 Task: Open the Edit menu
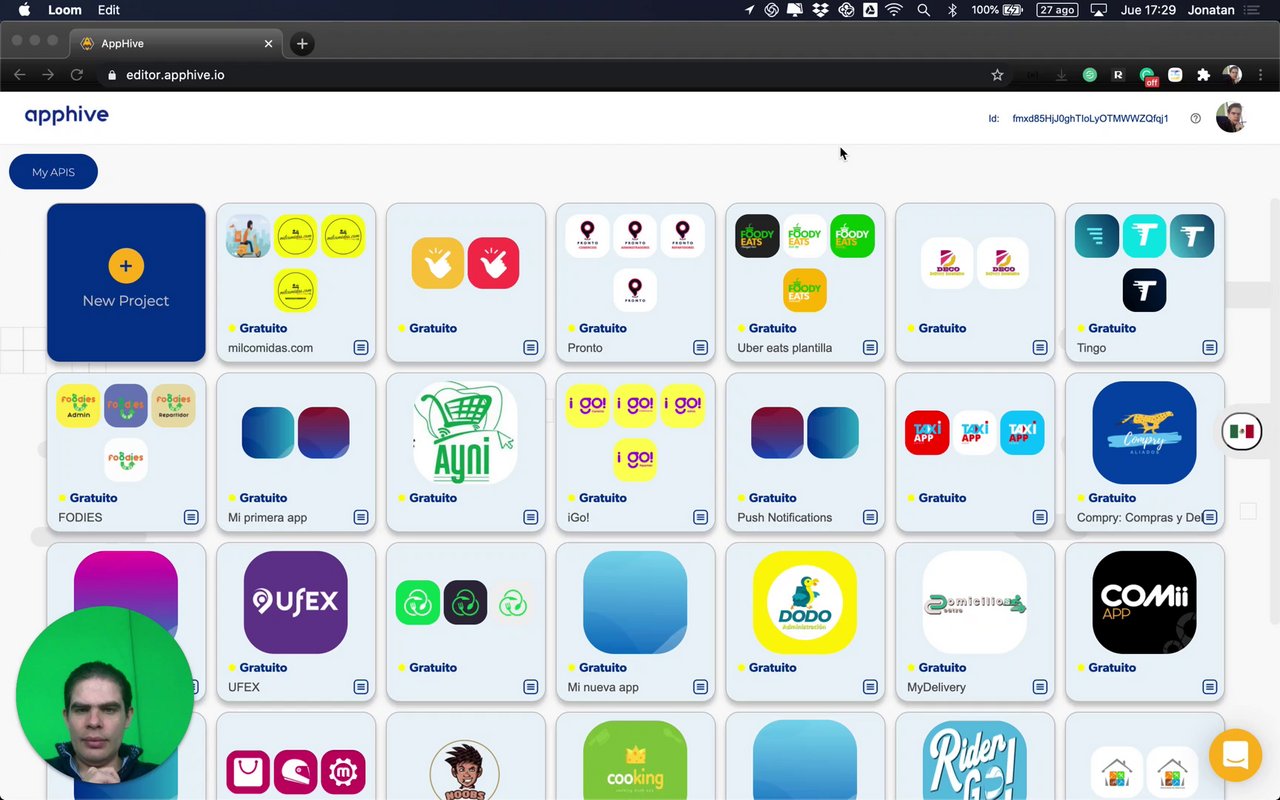[109, 10]
